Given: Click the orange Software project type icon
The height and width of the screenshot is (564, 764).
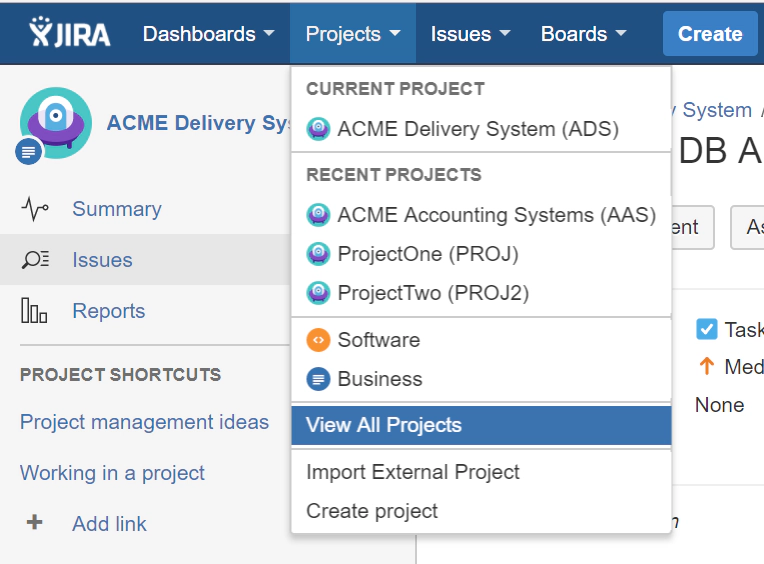Looking at the screenshot, I should pos(318,340).
